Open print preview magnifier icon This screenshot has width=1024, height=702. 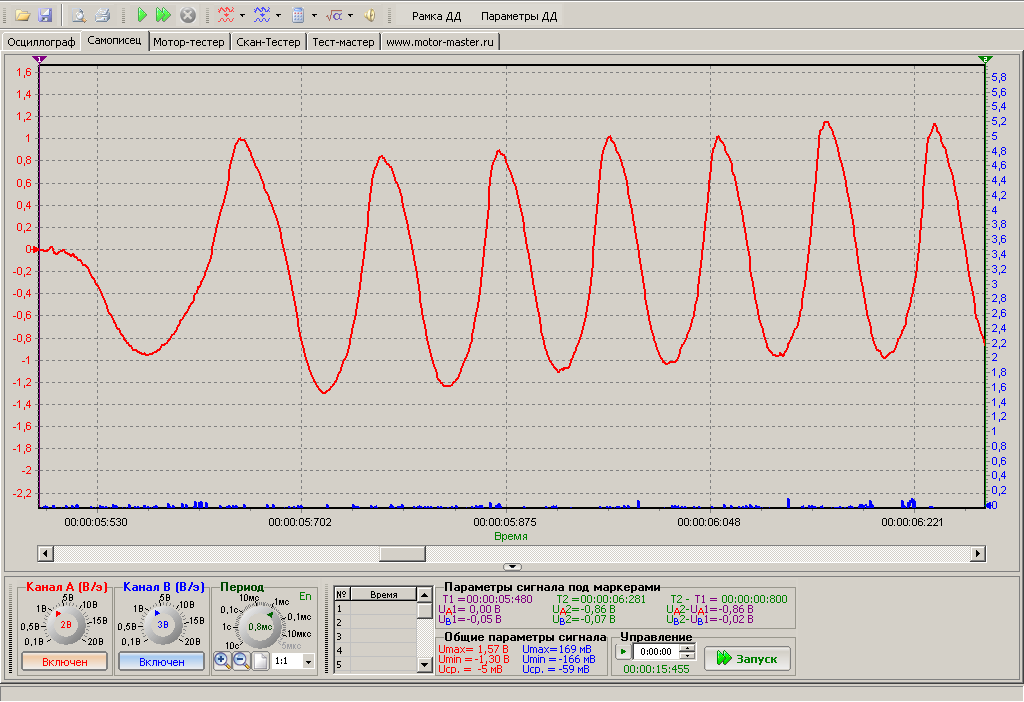tap(78, 15)
